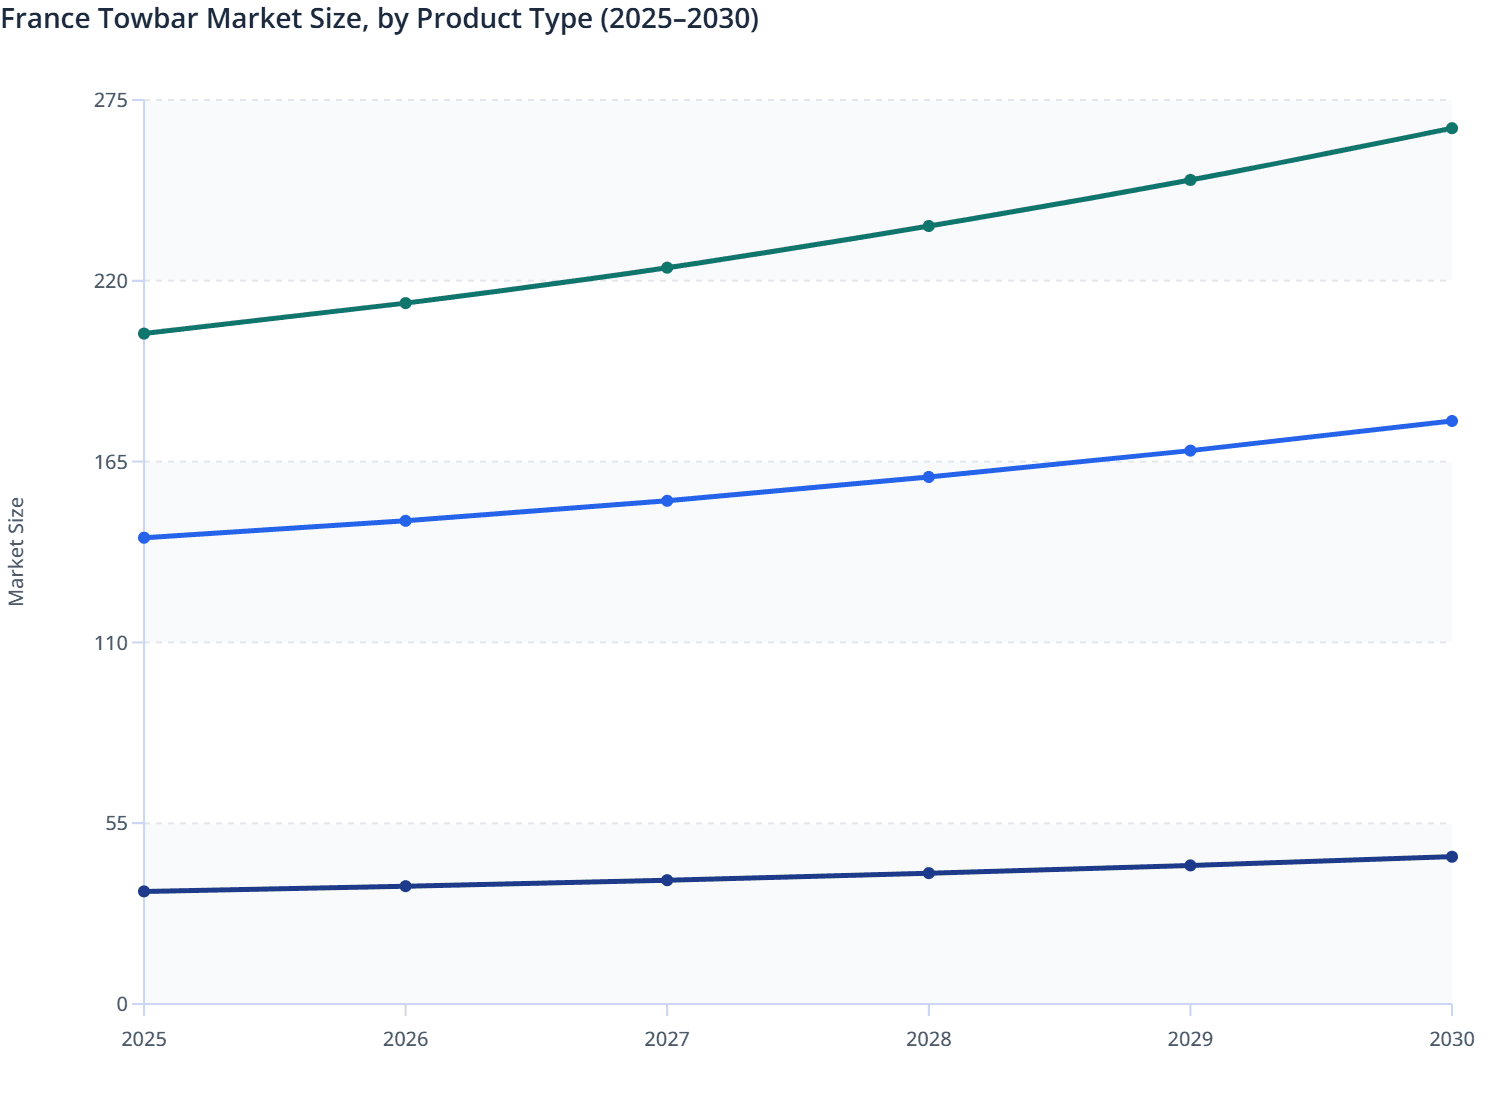The height and width of the screenshot is (1120, 1508).
Task: Click the 2027 marker on the green line
Action: [x=667, y=268]
